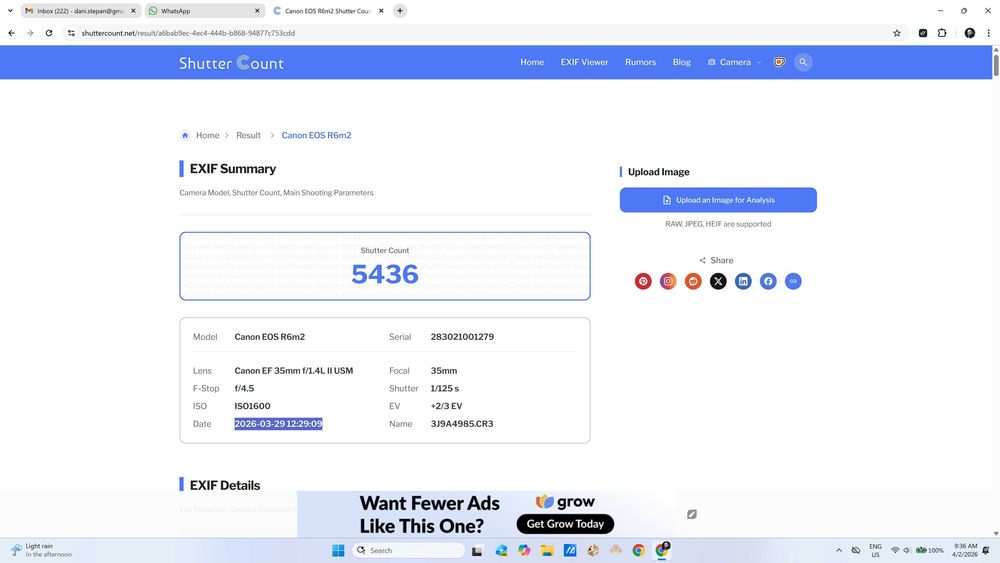Reload the page
The width and height of the screenshot is (1000, 563).
coord(48,33)
